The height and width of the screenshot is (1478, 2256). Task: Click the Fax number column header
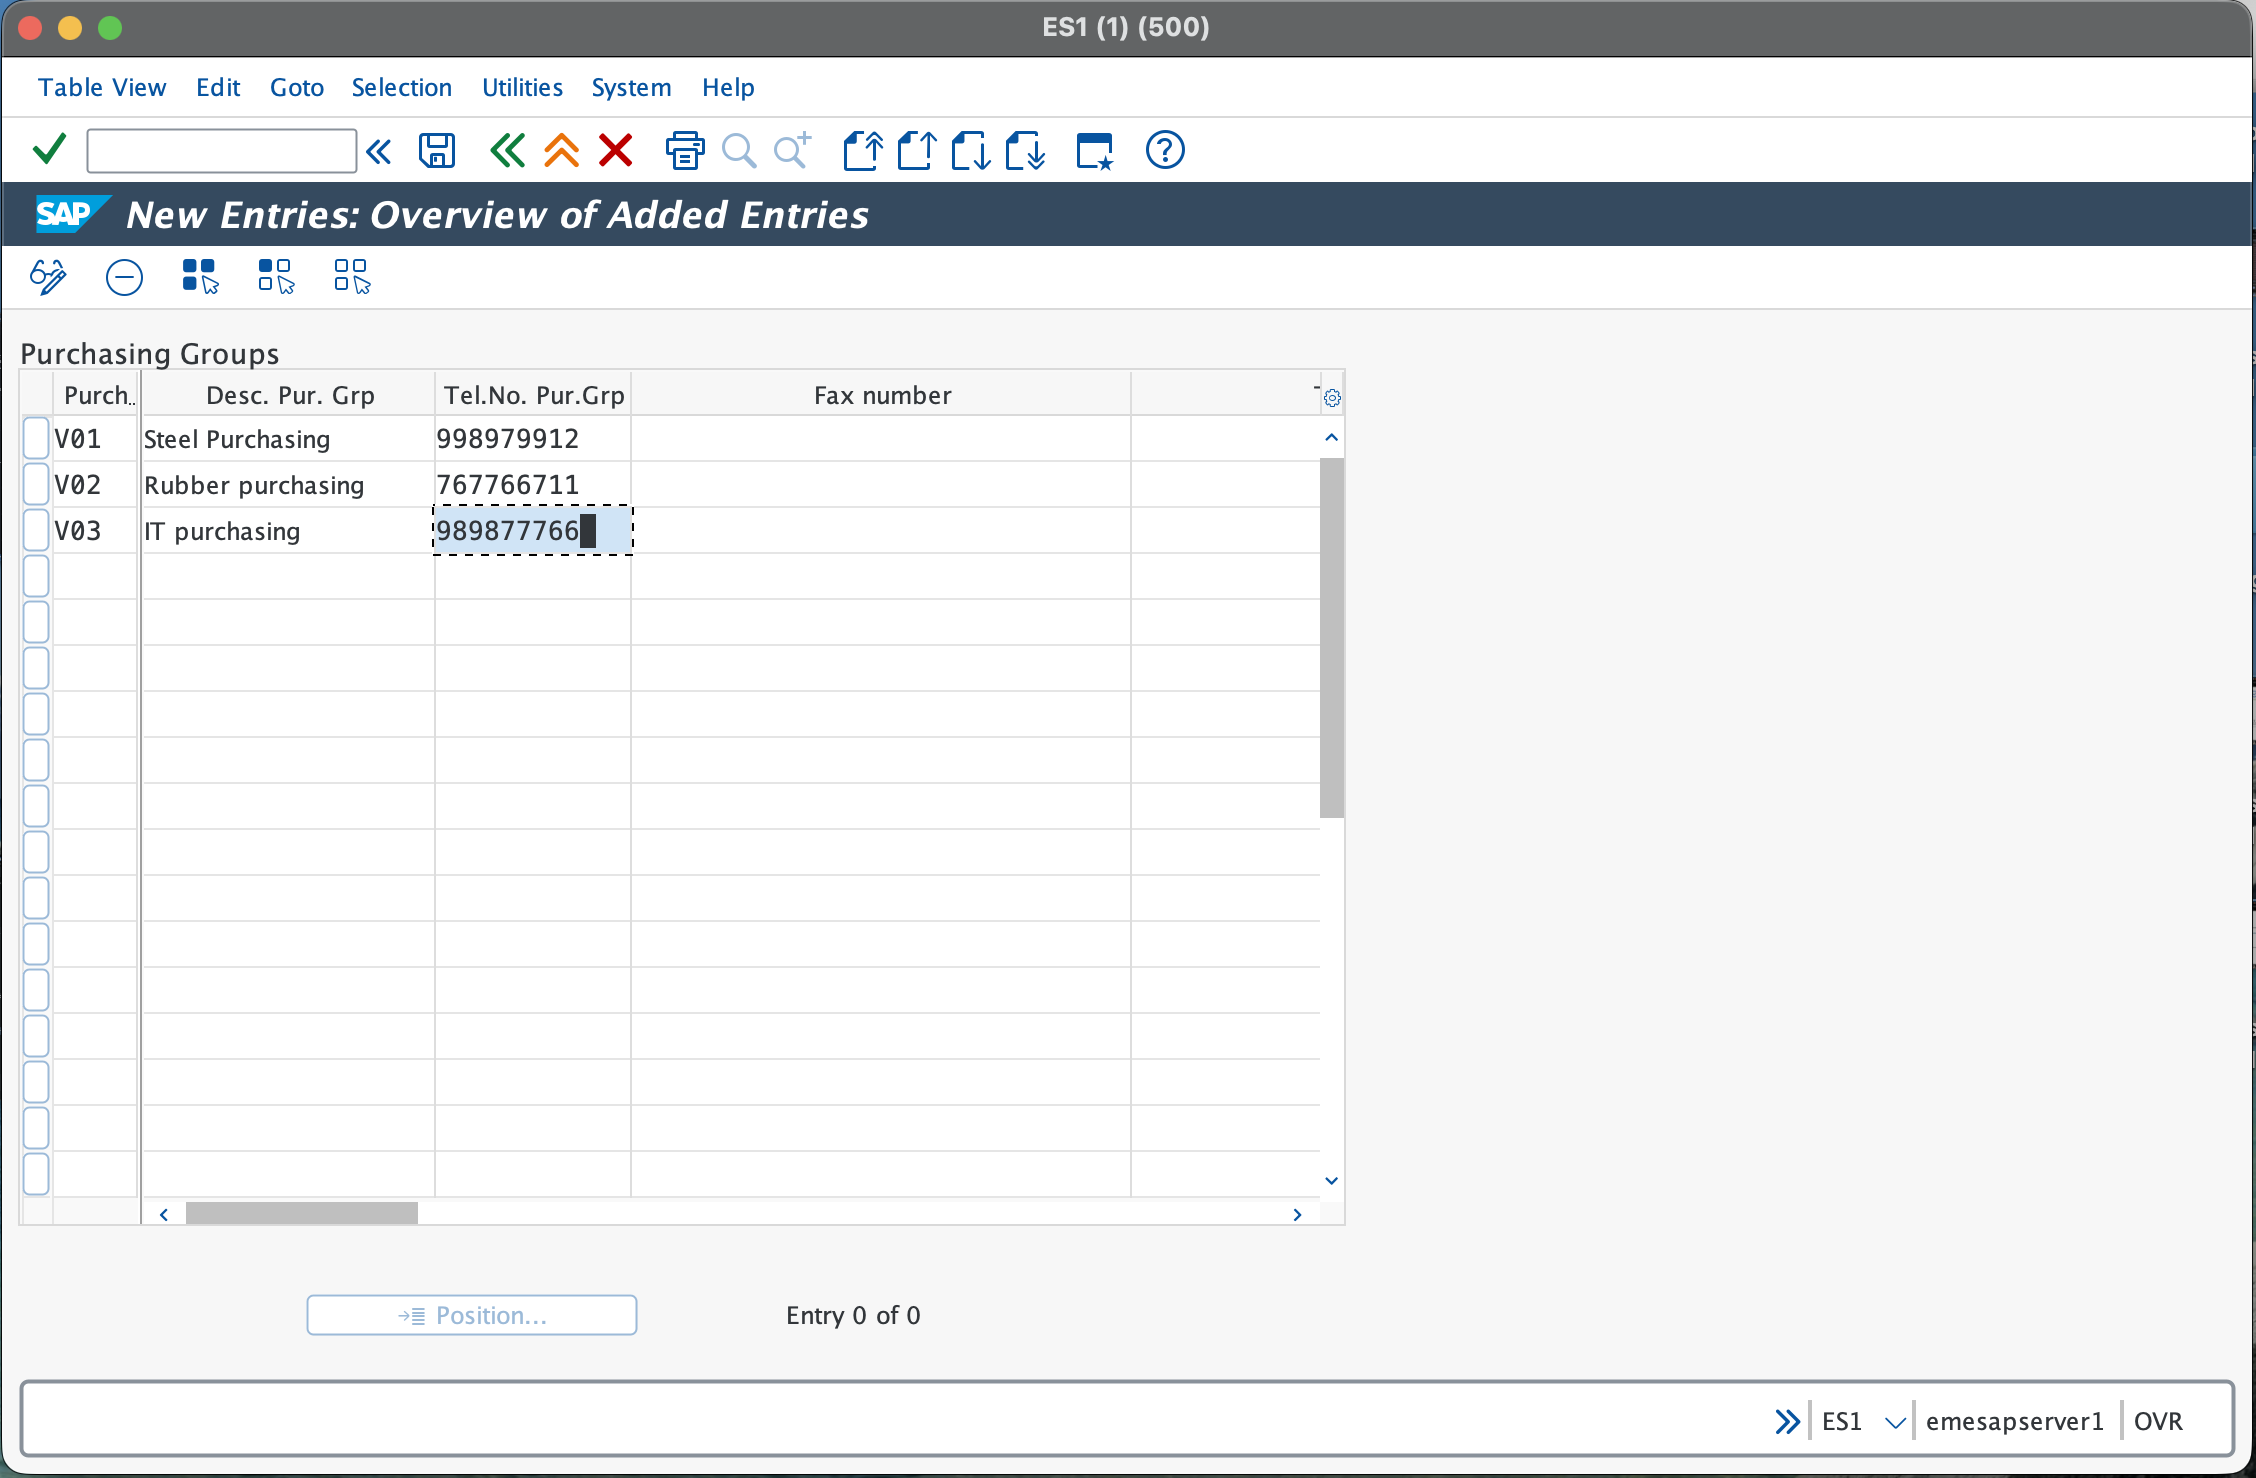click(882, 395)
